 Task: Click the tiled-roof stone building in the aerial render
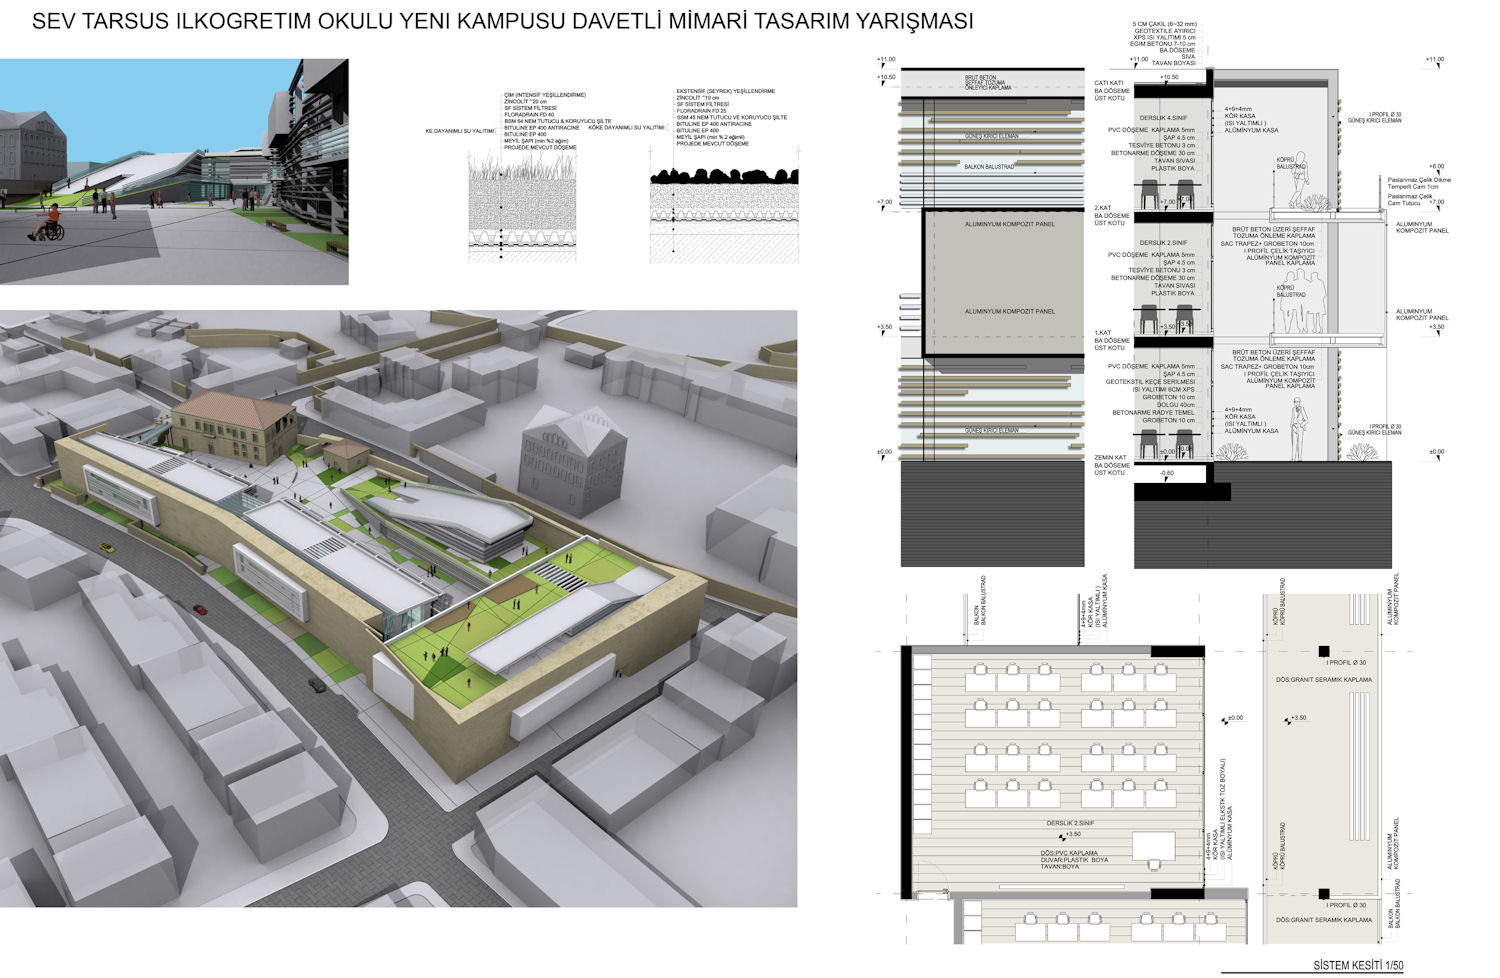tap(232, 426)
